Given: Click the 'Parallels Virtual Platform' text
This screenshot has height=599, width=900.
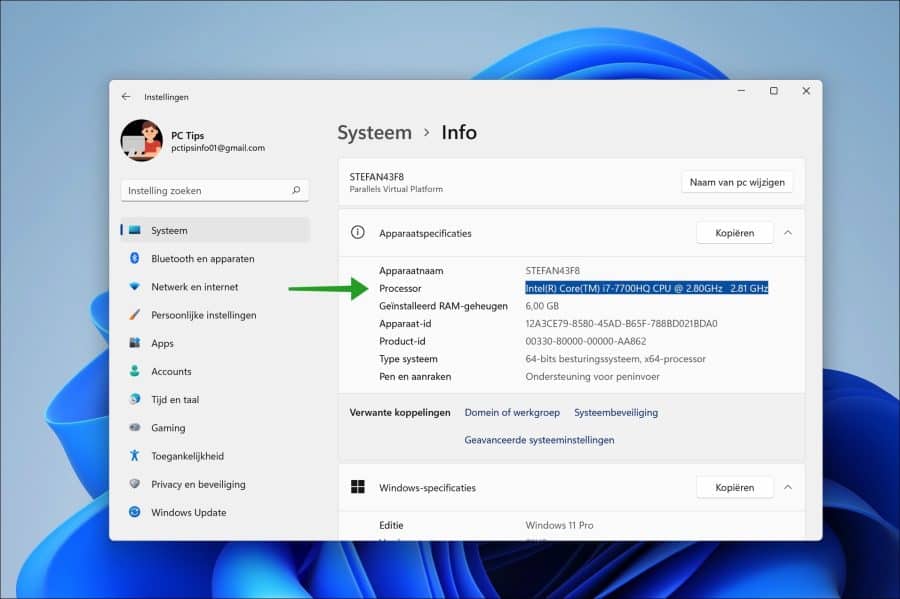Looking at the screenshot, I should click(396, 189).
